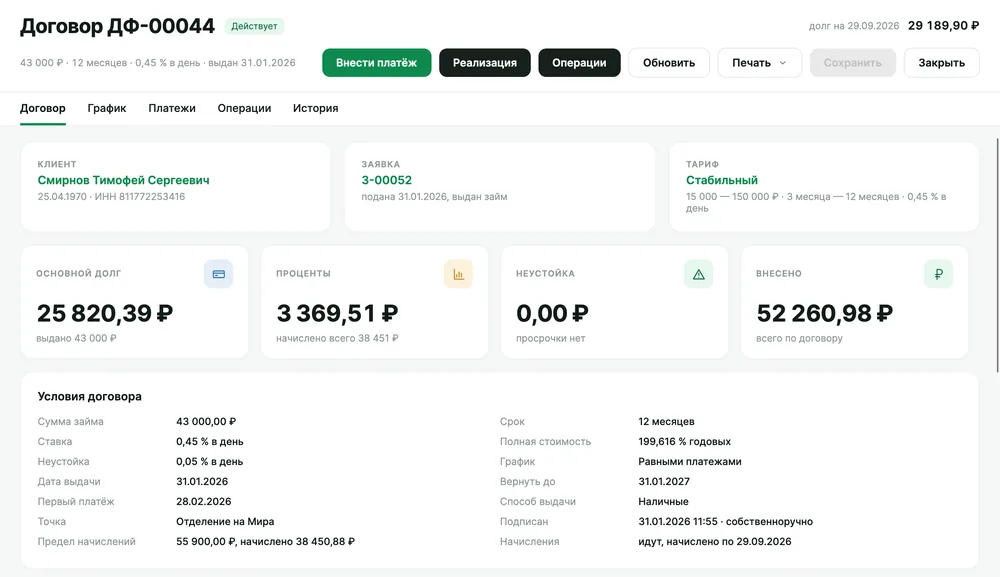The image size is (1000, 577).
Task: Click Полная стоимость value 199,616 % годовых
Action: 684,441
